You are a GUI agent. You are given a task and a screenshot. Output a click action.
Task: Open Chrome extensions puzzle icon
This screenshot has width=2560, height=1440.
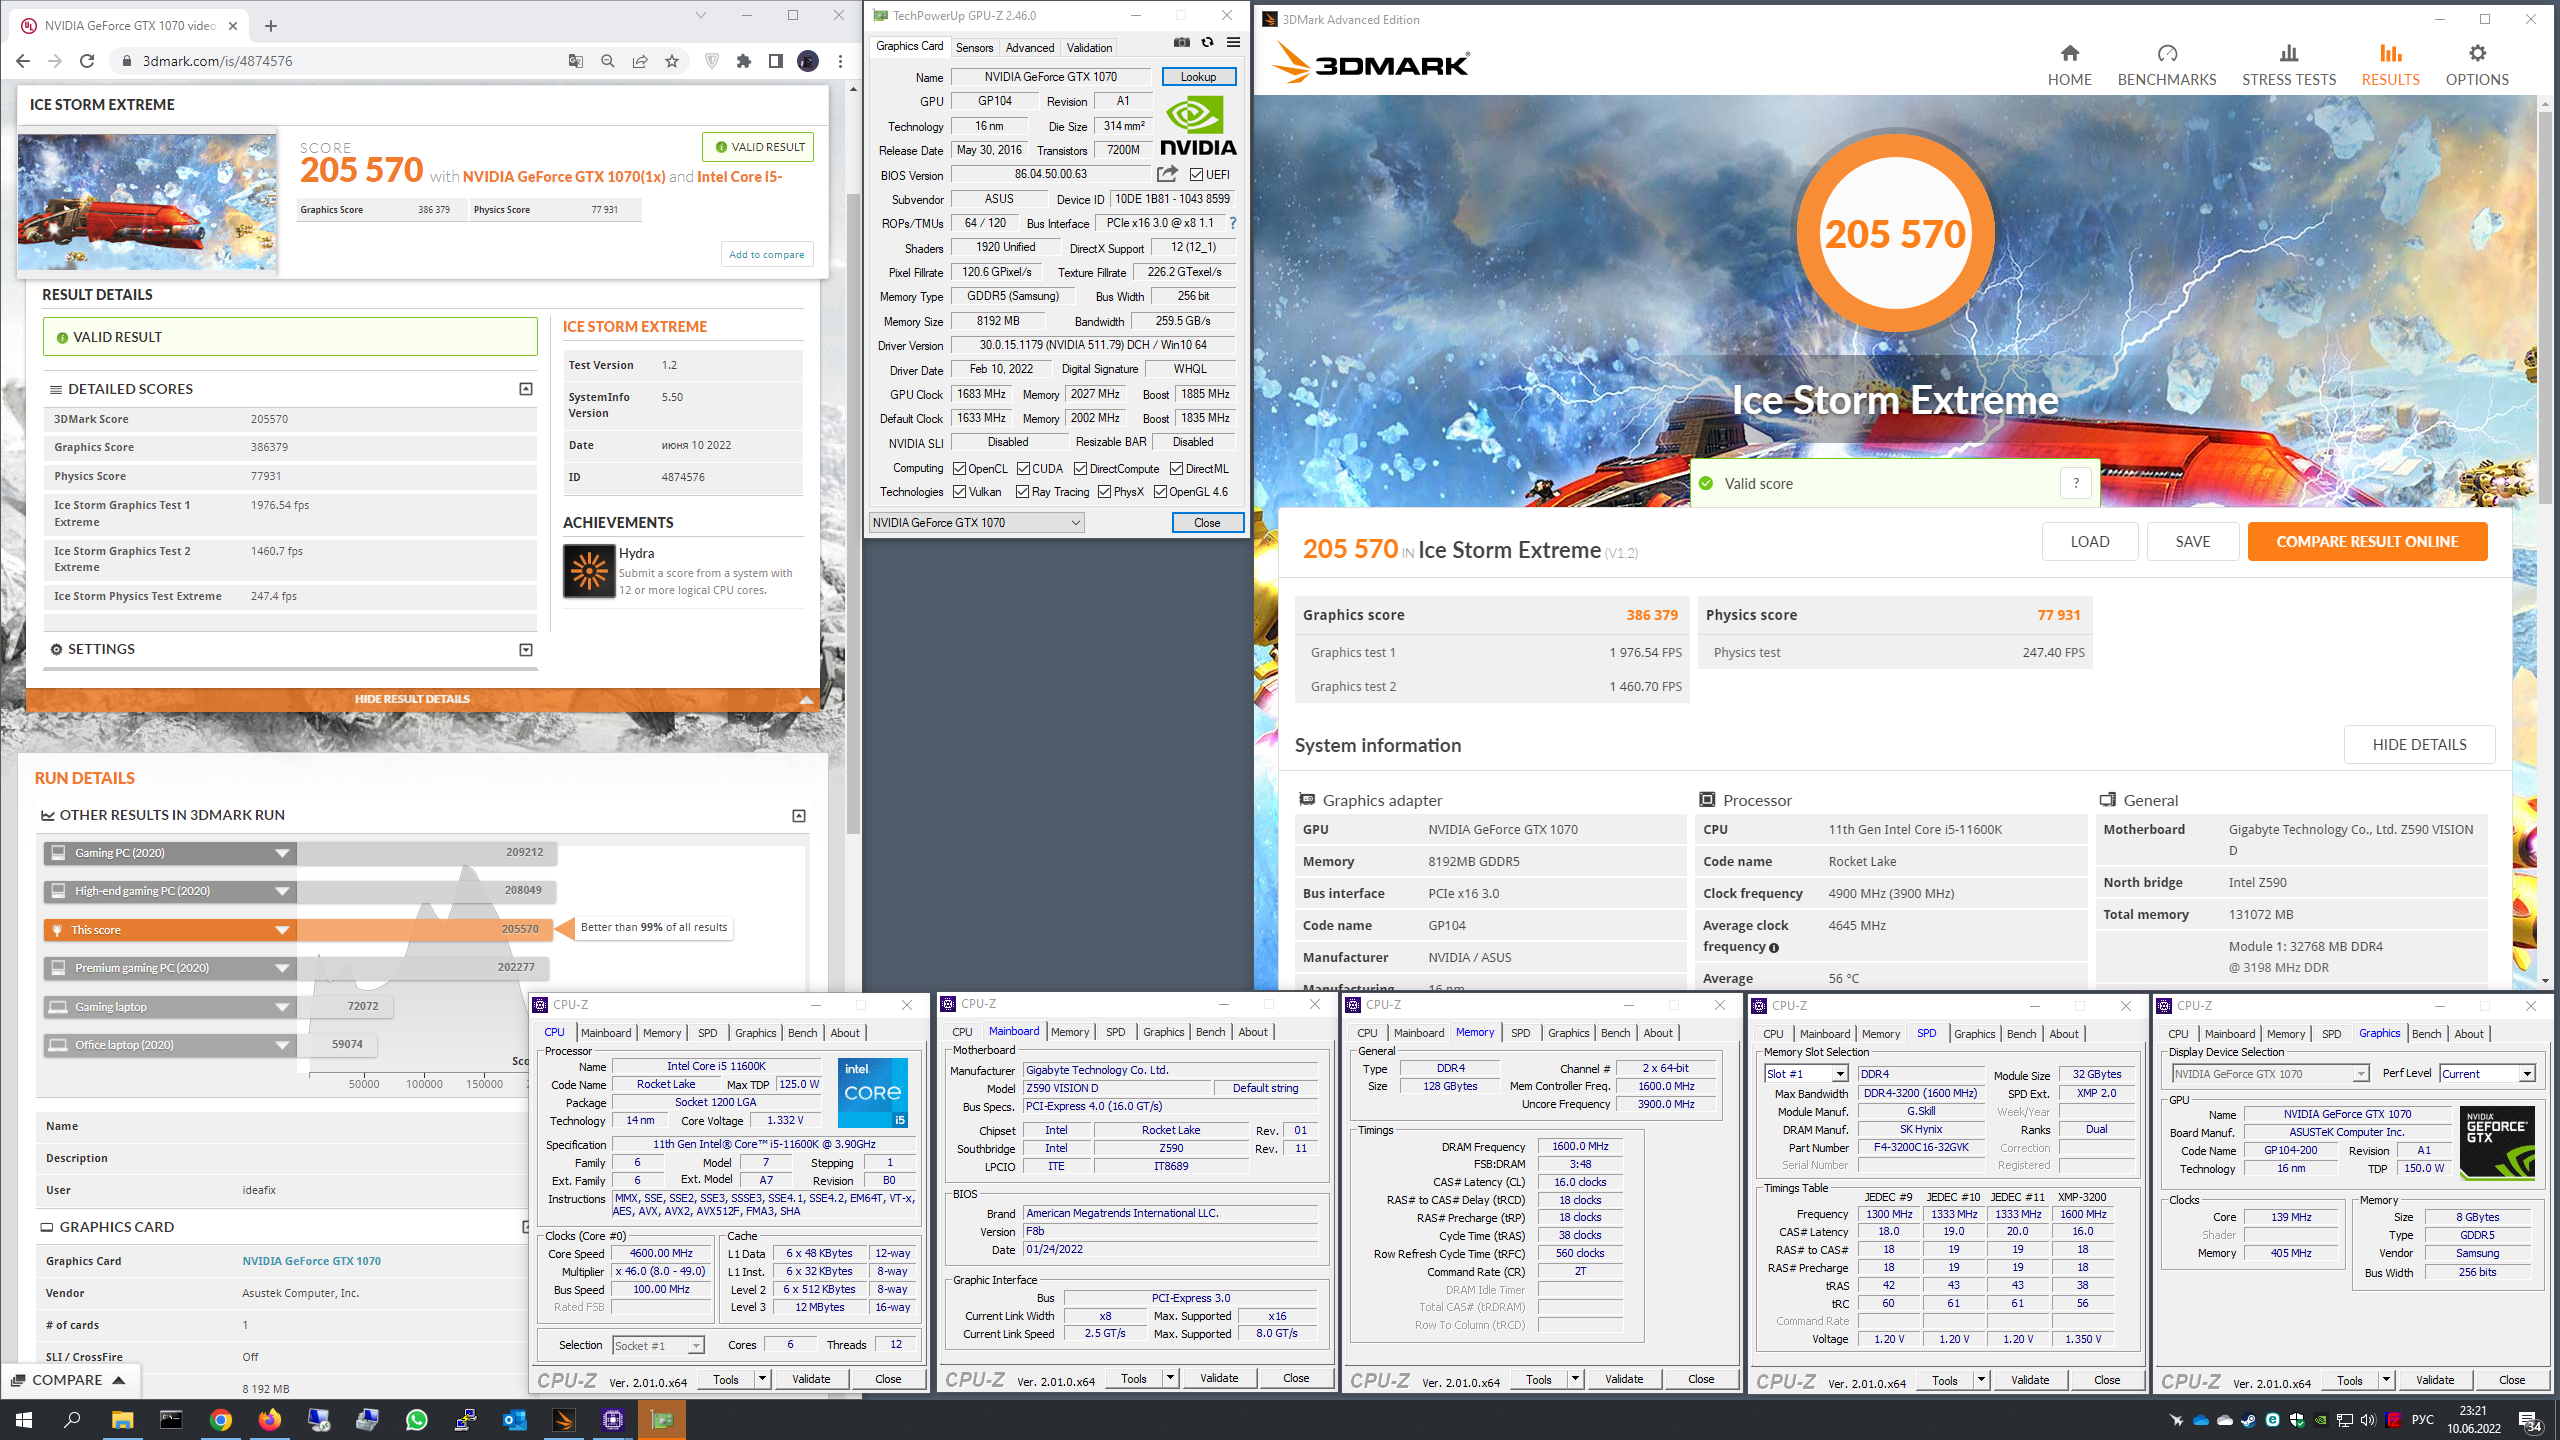pos(743,61)
